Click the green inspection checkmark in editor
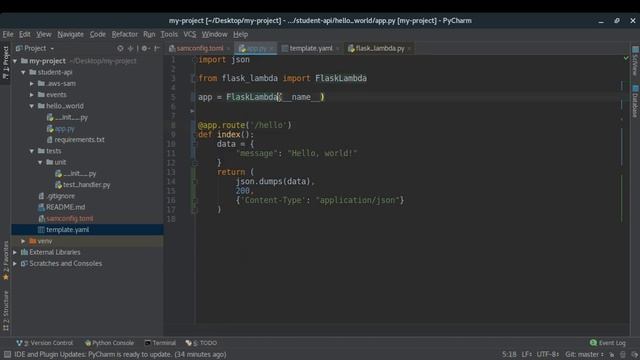The height and width of the screenshot is (360, 640). (626, 58)
